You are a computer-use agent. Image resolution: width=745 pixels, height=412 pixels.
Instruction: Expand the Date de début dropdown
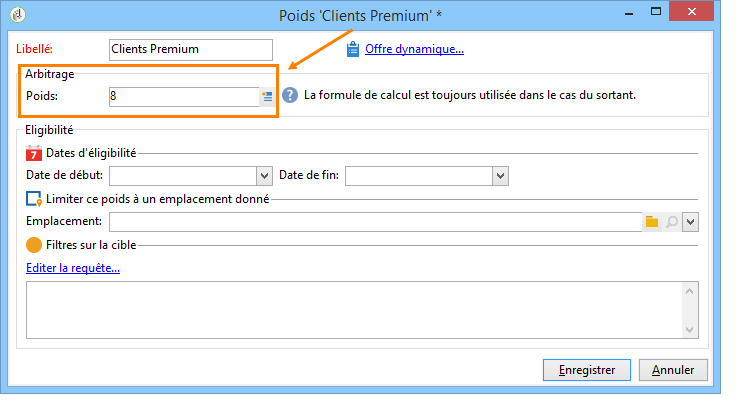265,176
